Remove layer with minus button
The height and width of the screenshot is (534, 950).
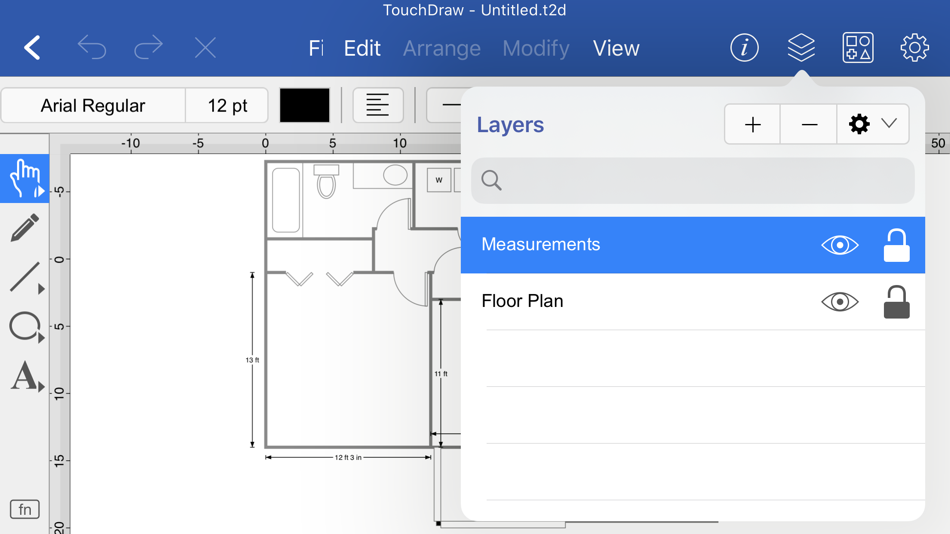pos(809,124)
